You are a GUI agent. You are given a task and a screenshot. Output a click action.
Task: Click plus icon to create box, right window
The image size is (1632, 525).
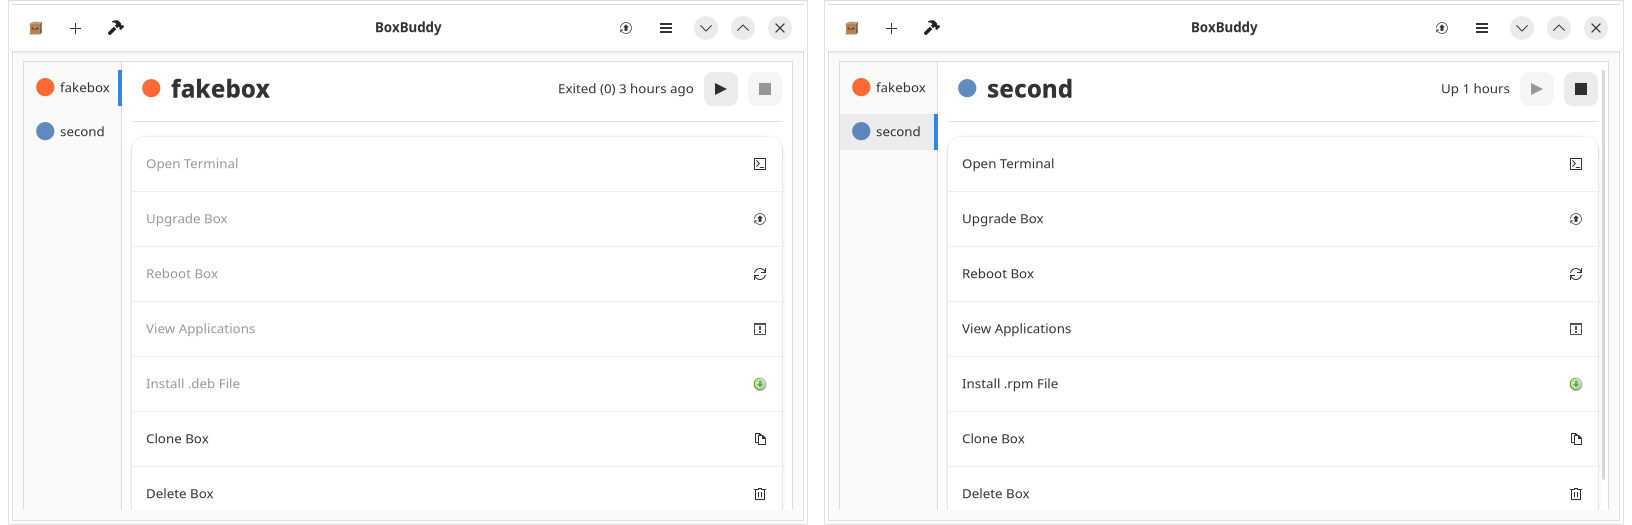click(x=891, y=28)
